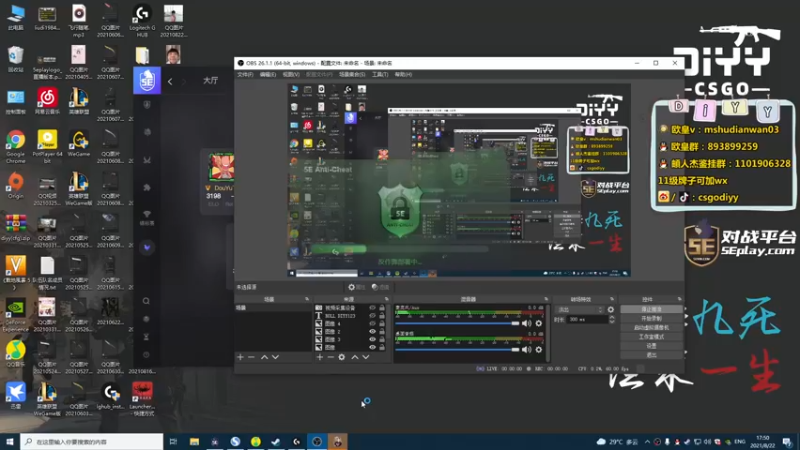
Task: Click Studio Mode button in Controls
Action: coord(652,337)
